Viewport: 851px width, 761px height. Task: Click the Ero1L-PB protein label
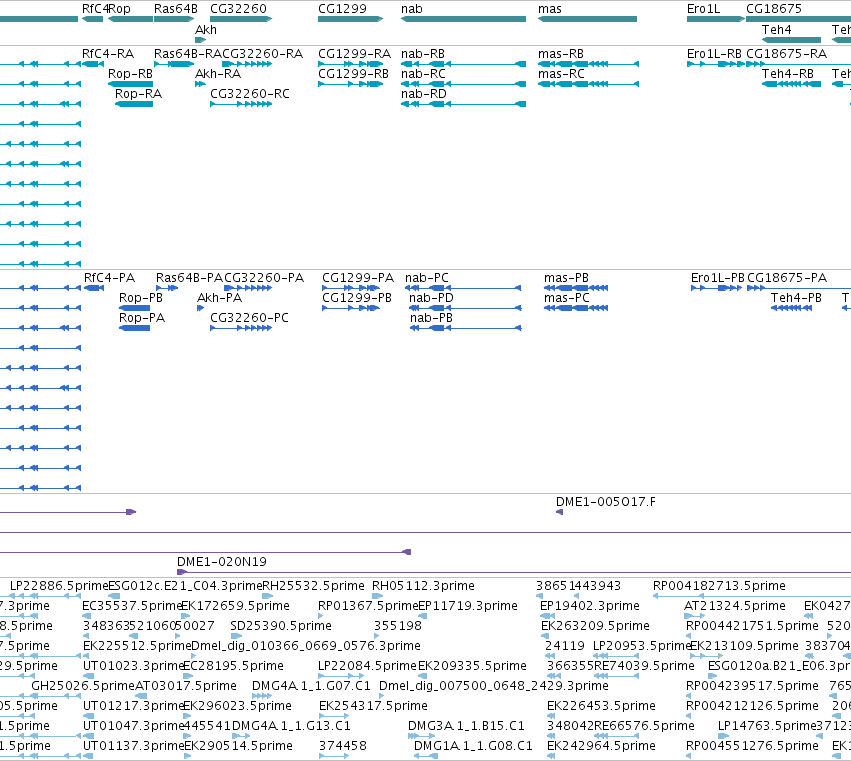coord(717,278)
